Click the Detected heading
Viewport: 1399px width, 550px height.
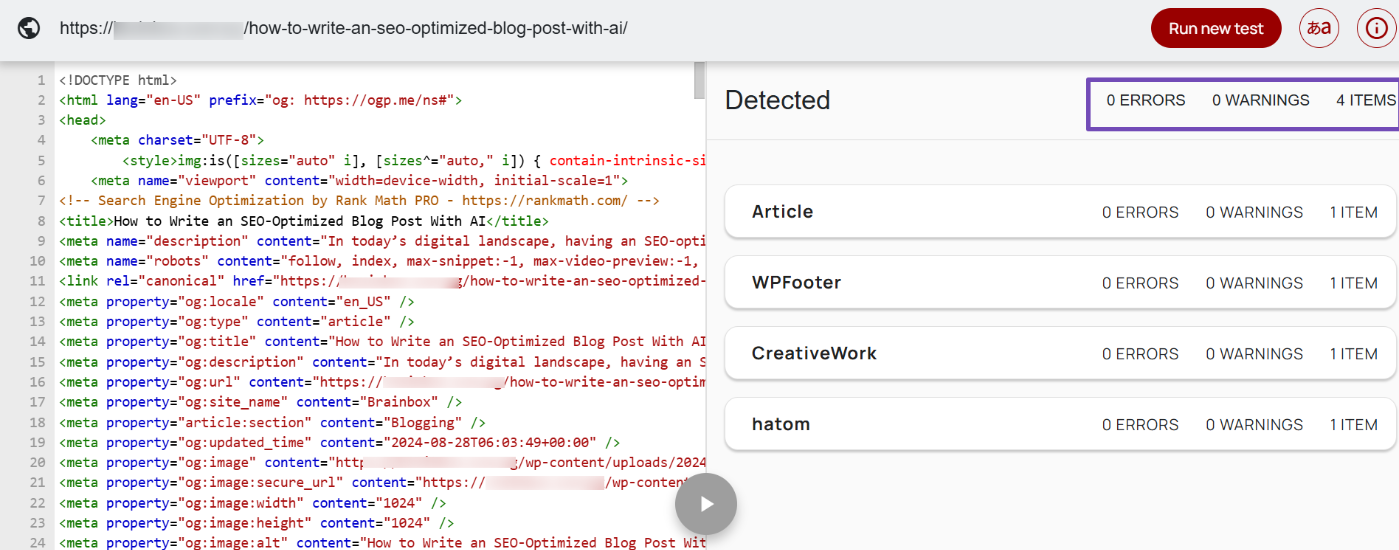[x=777, y=100]
